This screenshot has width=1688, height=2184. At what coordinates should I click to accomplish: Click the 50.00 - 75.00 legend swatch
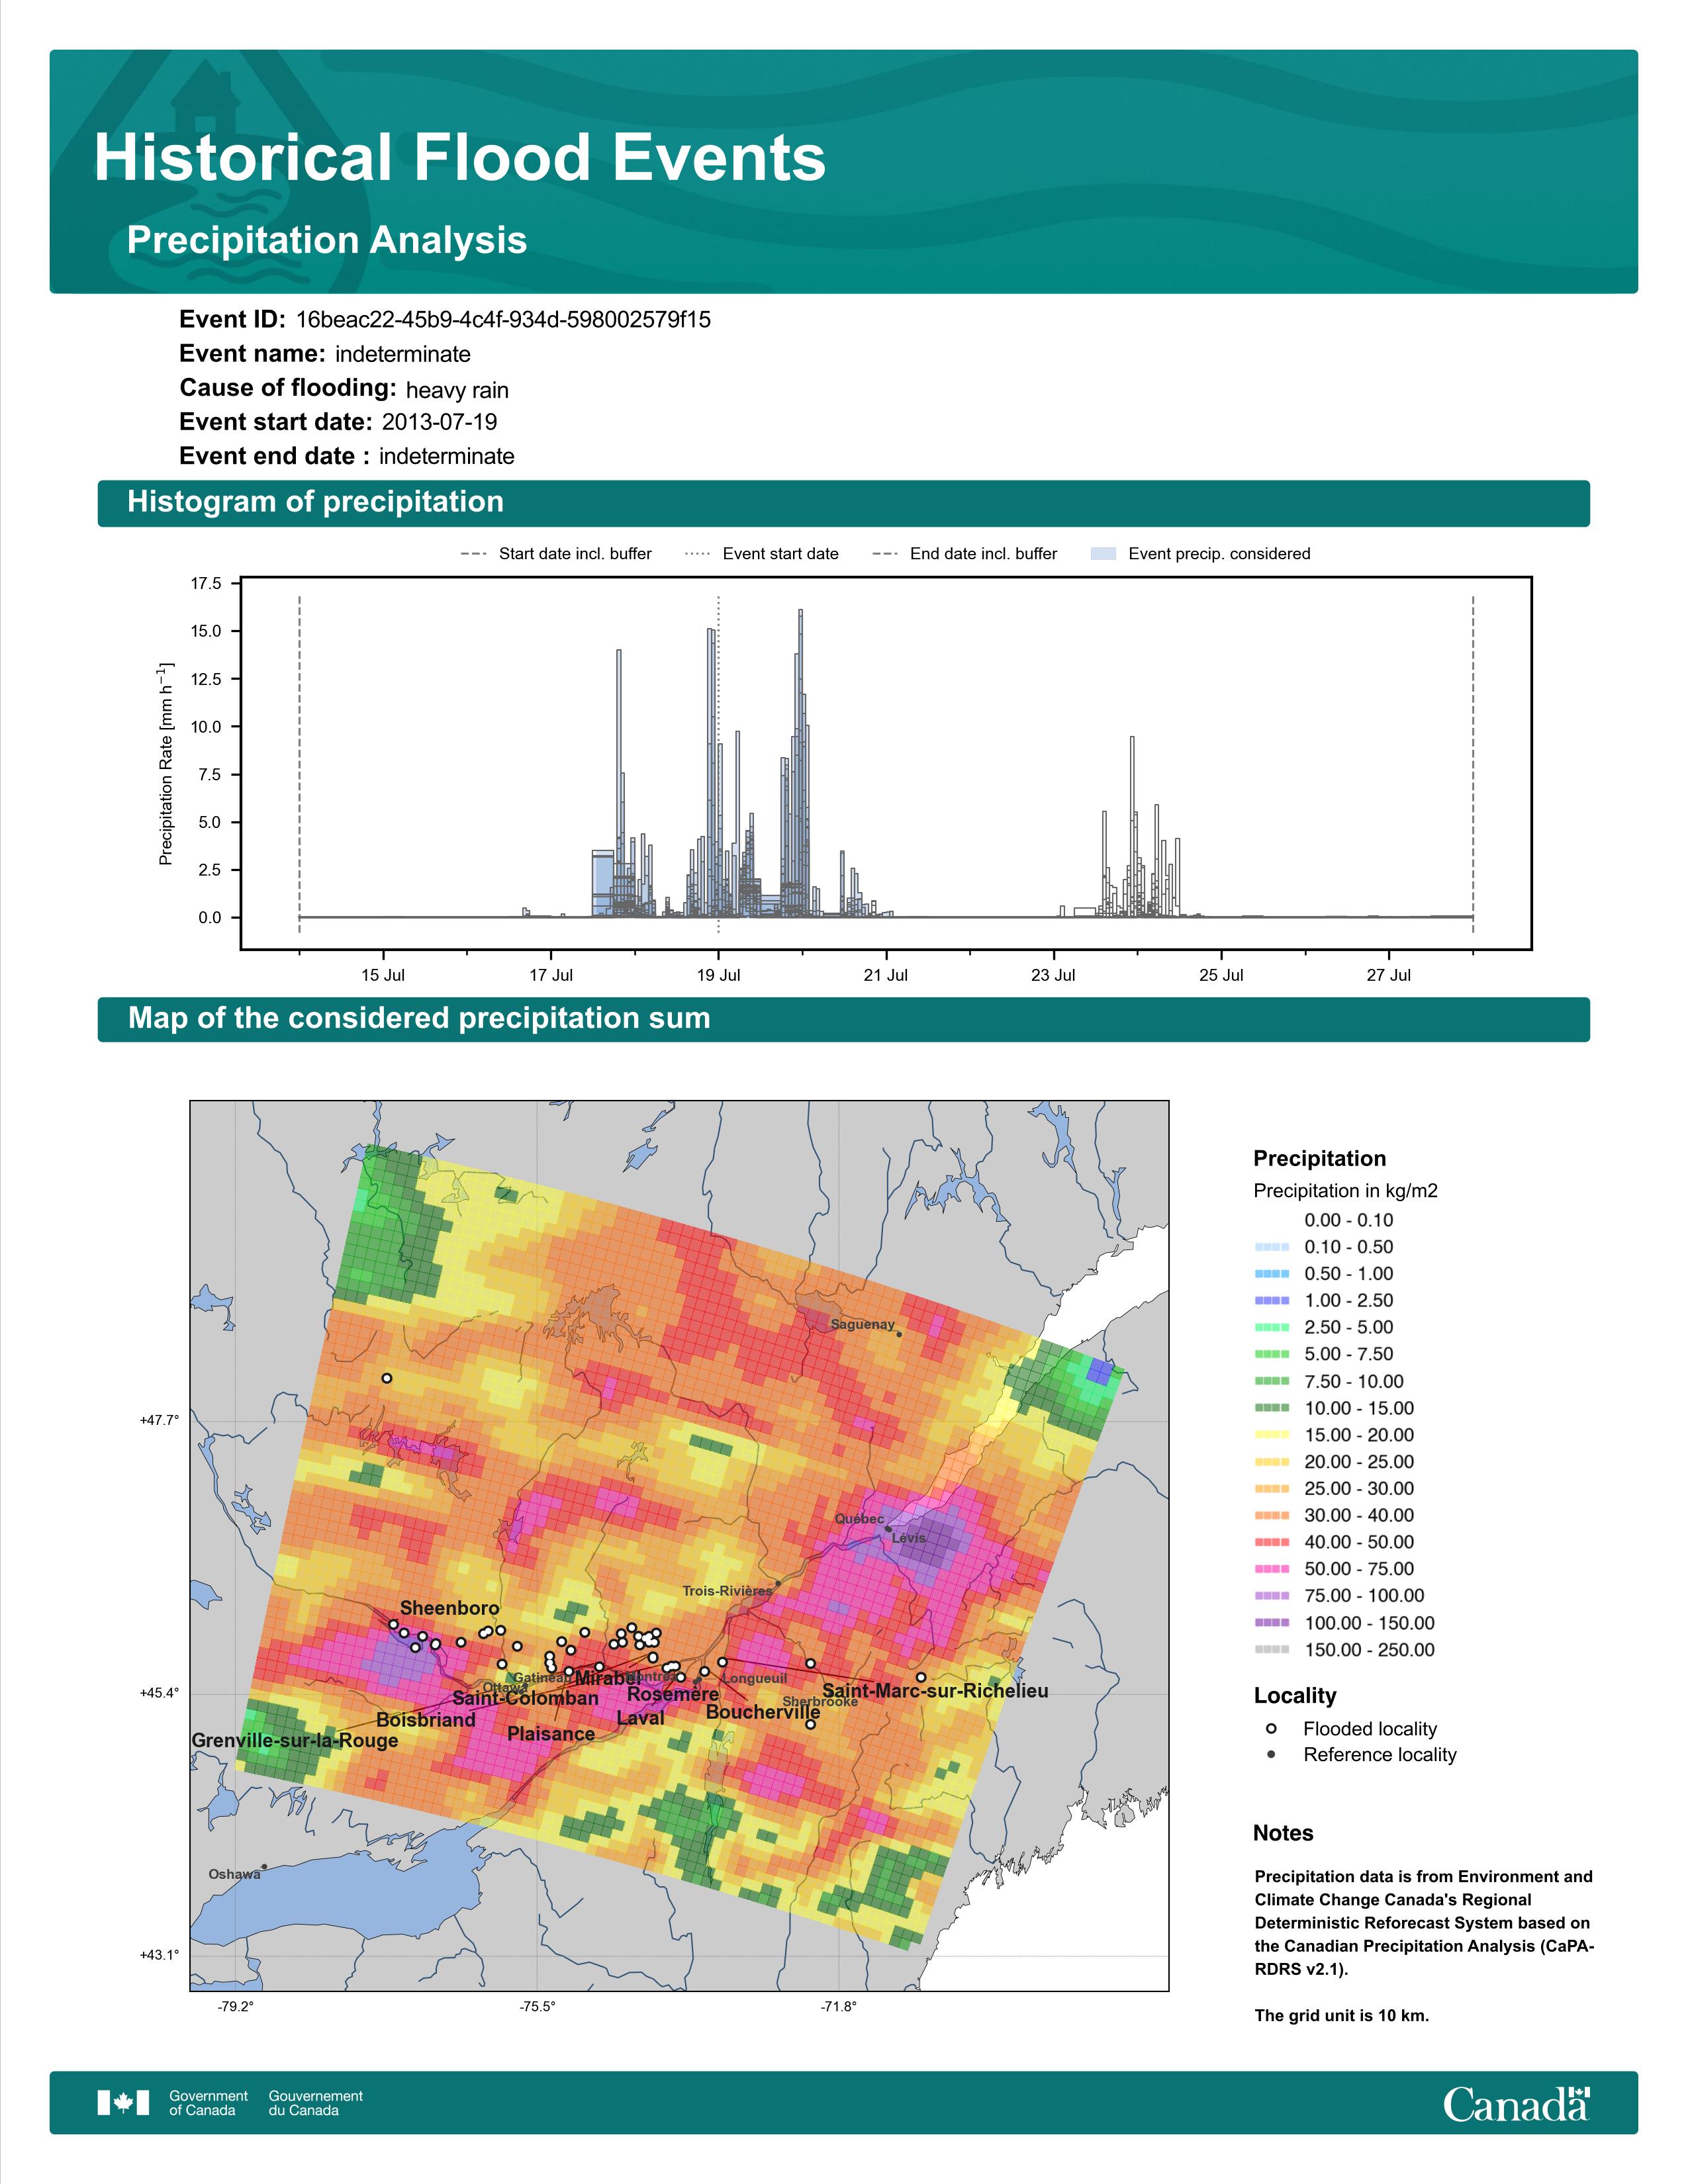1271,1569
